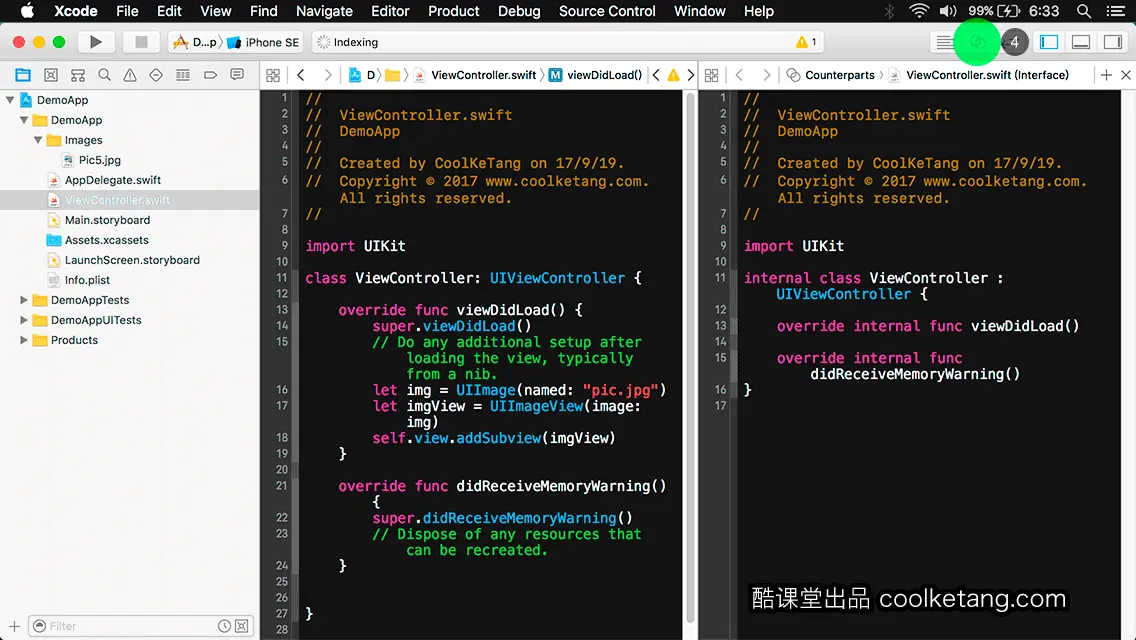The image size is (1136, 640).
Task: Jump to the previous issue
Action: (x=656, y=75)
